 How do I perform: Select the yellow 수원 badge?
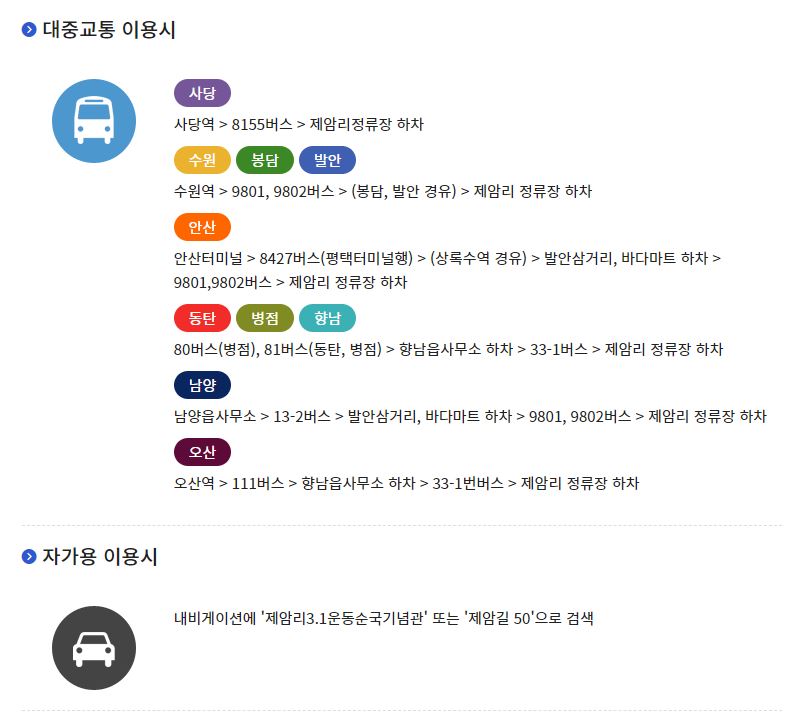click(202, 160)
